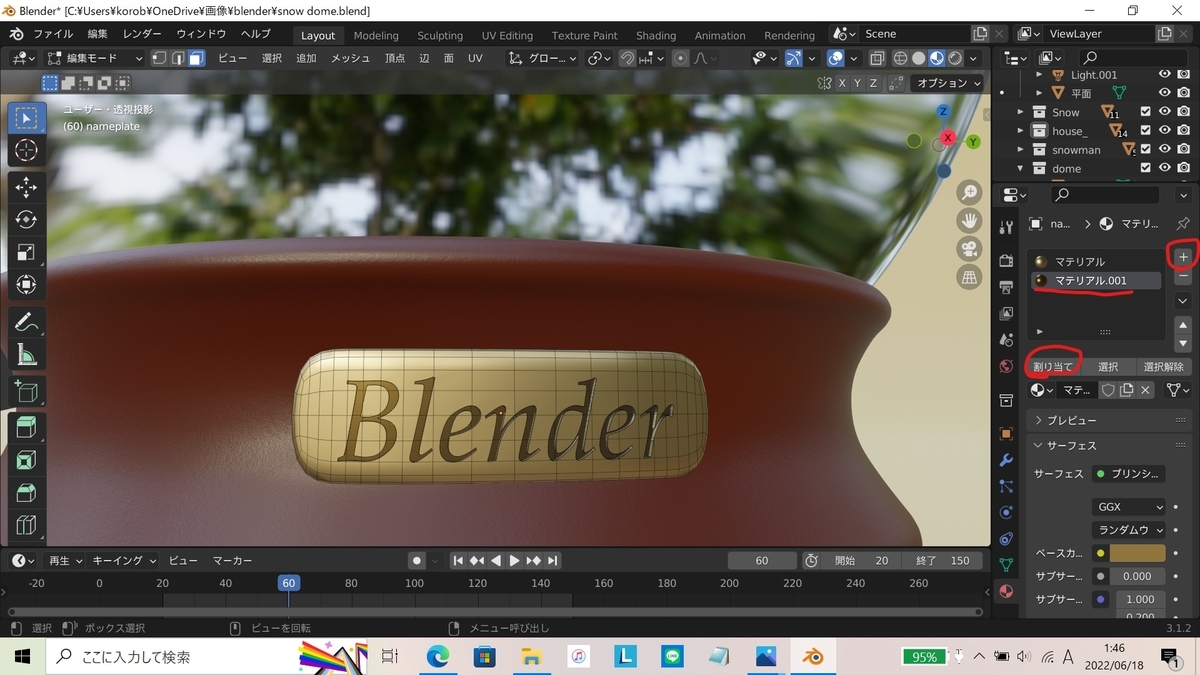Switch perspective/orthographic with grid gizmo
Viewport: 1200px width, 675px height.
click(969, 277)
